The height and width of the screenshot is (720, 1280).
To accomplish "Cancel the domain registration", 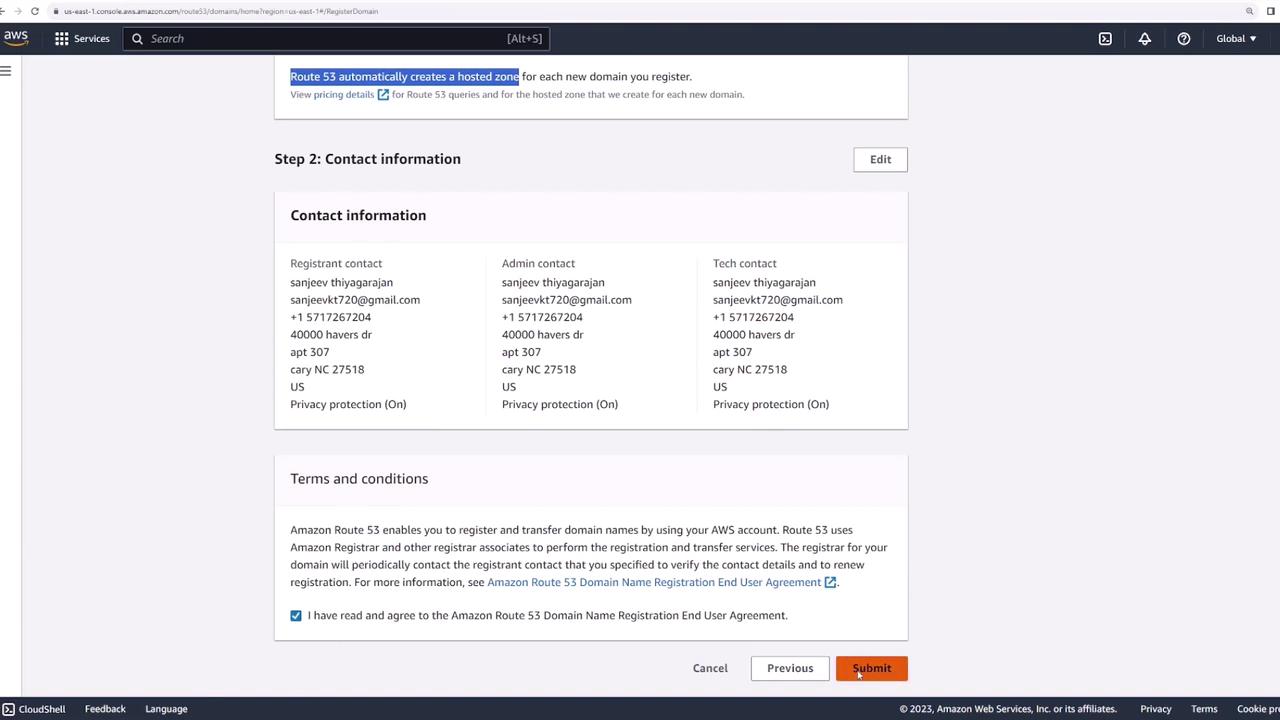I will (710, 668).
